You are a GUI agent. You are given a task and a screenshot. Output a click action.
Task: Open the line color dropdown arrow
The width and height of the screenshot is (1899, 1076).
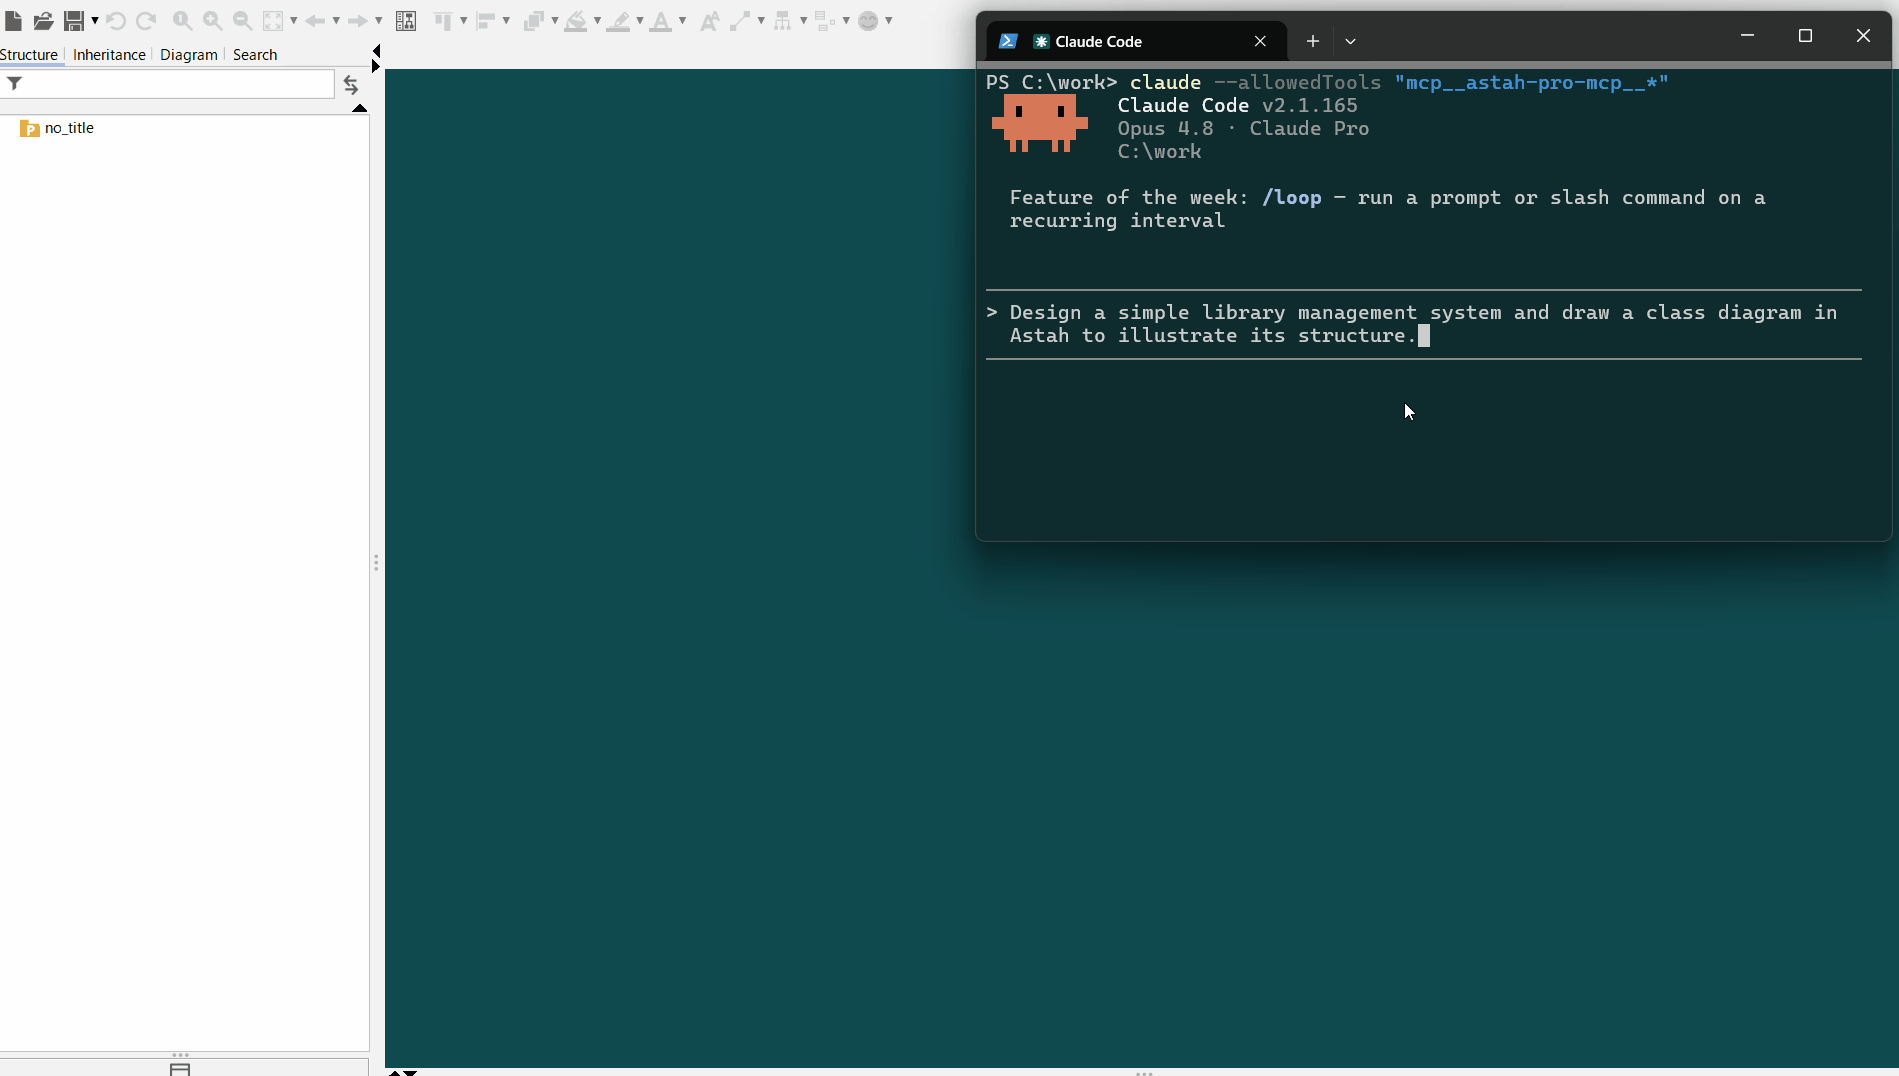tap(640, 20)
